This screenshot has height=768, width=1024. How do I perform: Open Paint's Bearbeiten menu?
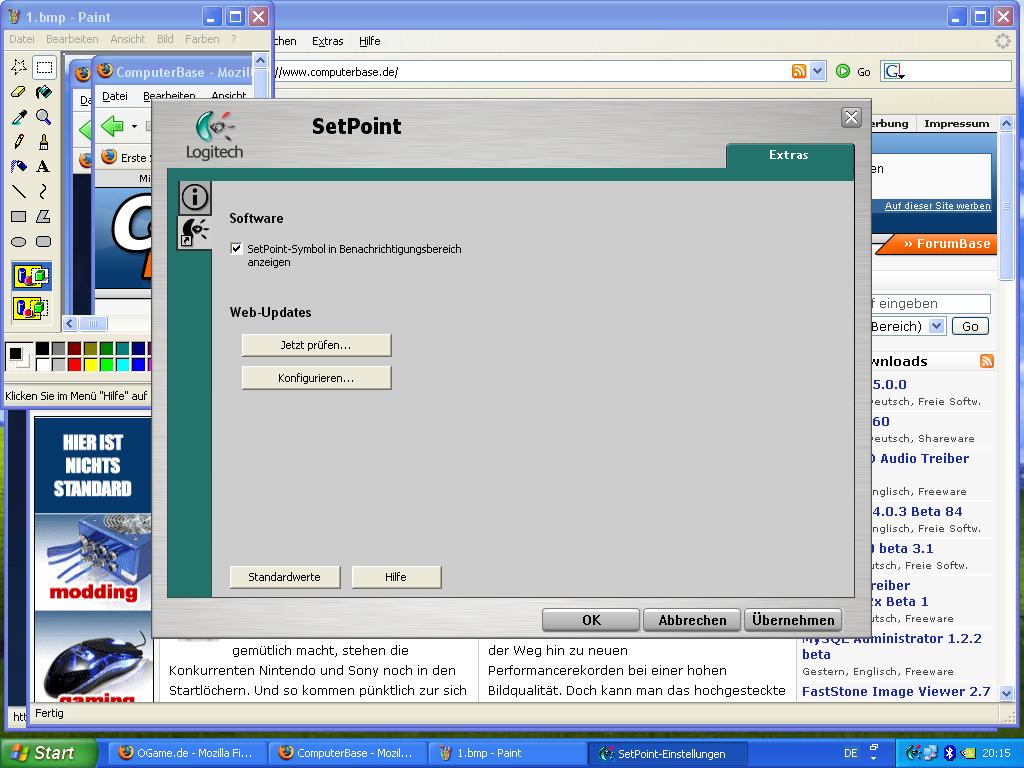pyautogui.click(x=72, y=39)
